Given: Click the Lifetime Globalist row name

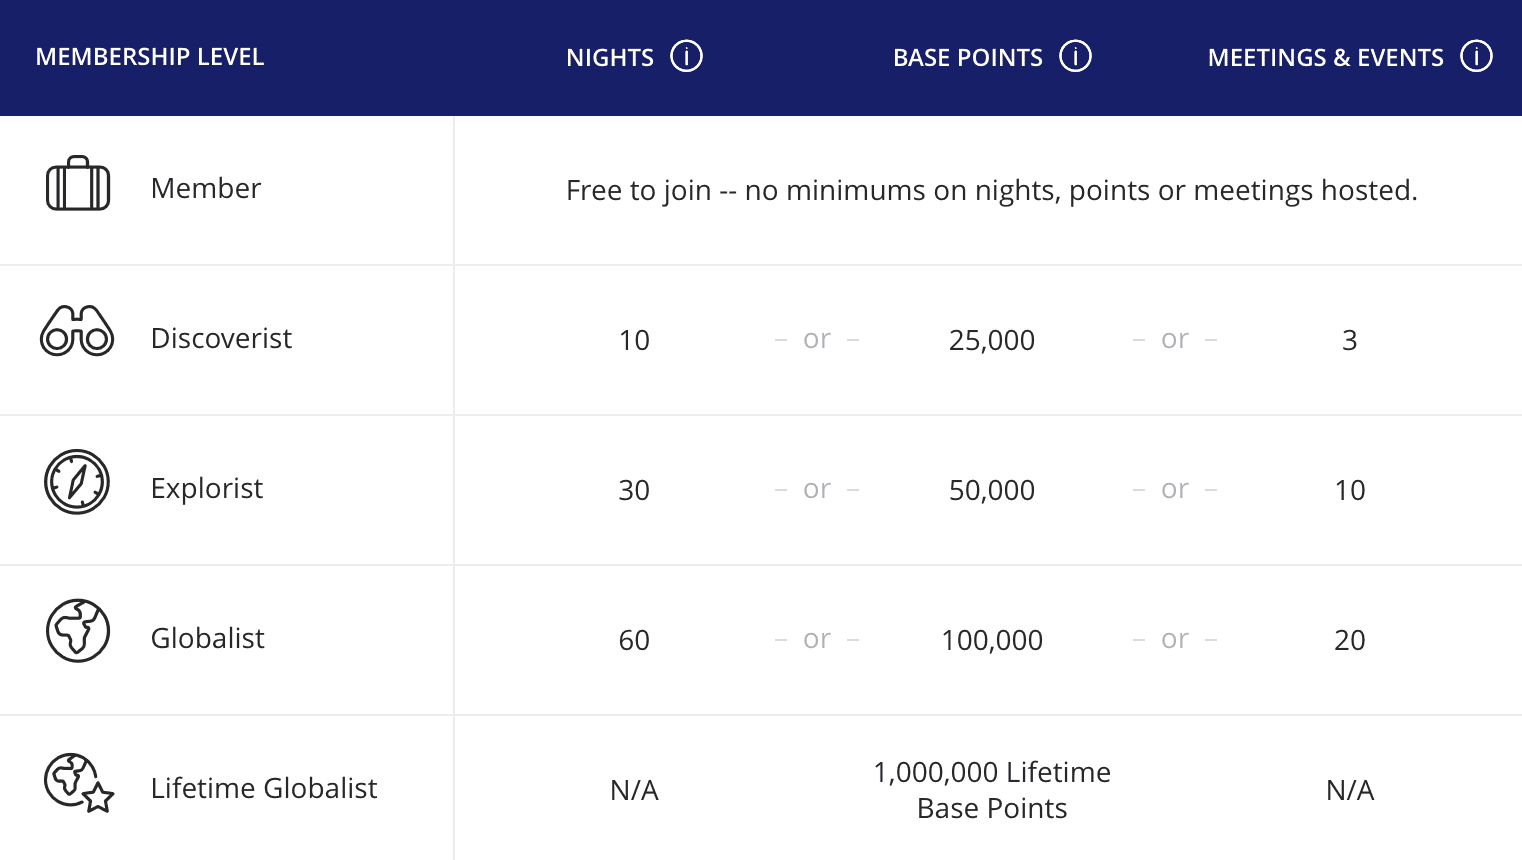Looking at the screenshot, I should (264, 789).
